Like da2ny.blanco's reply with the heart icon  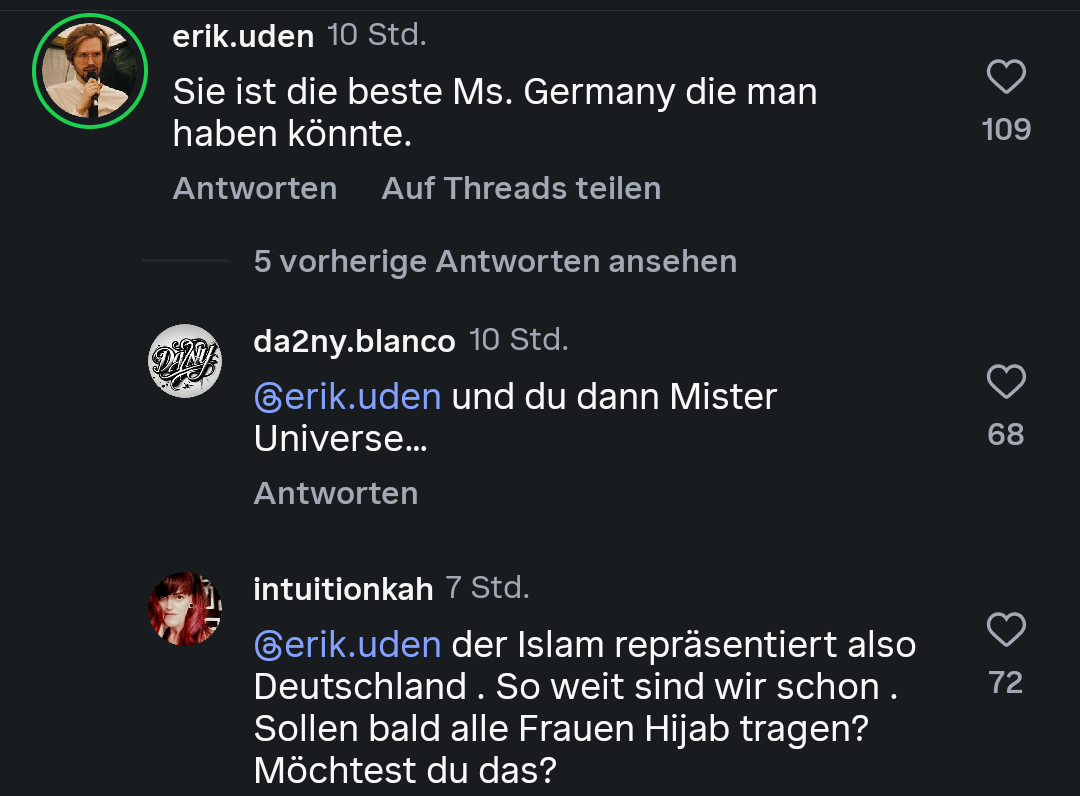1006,382
